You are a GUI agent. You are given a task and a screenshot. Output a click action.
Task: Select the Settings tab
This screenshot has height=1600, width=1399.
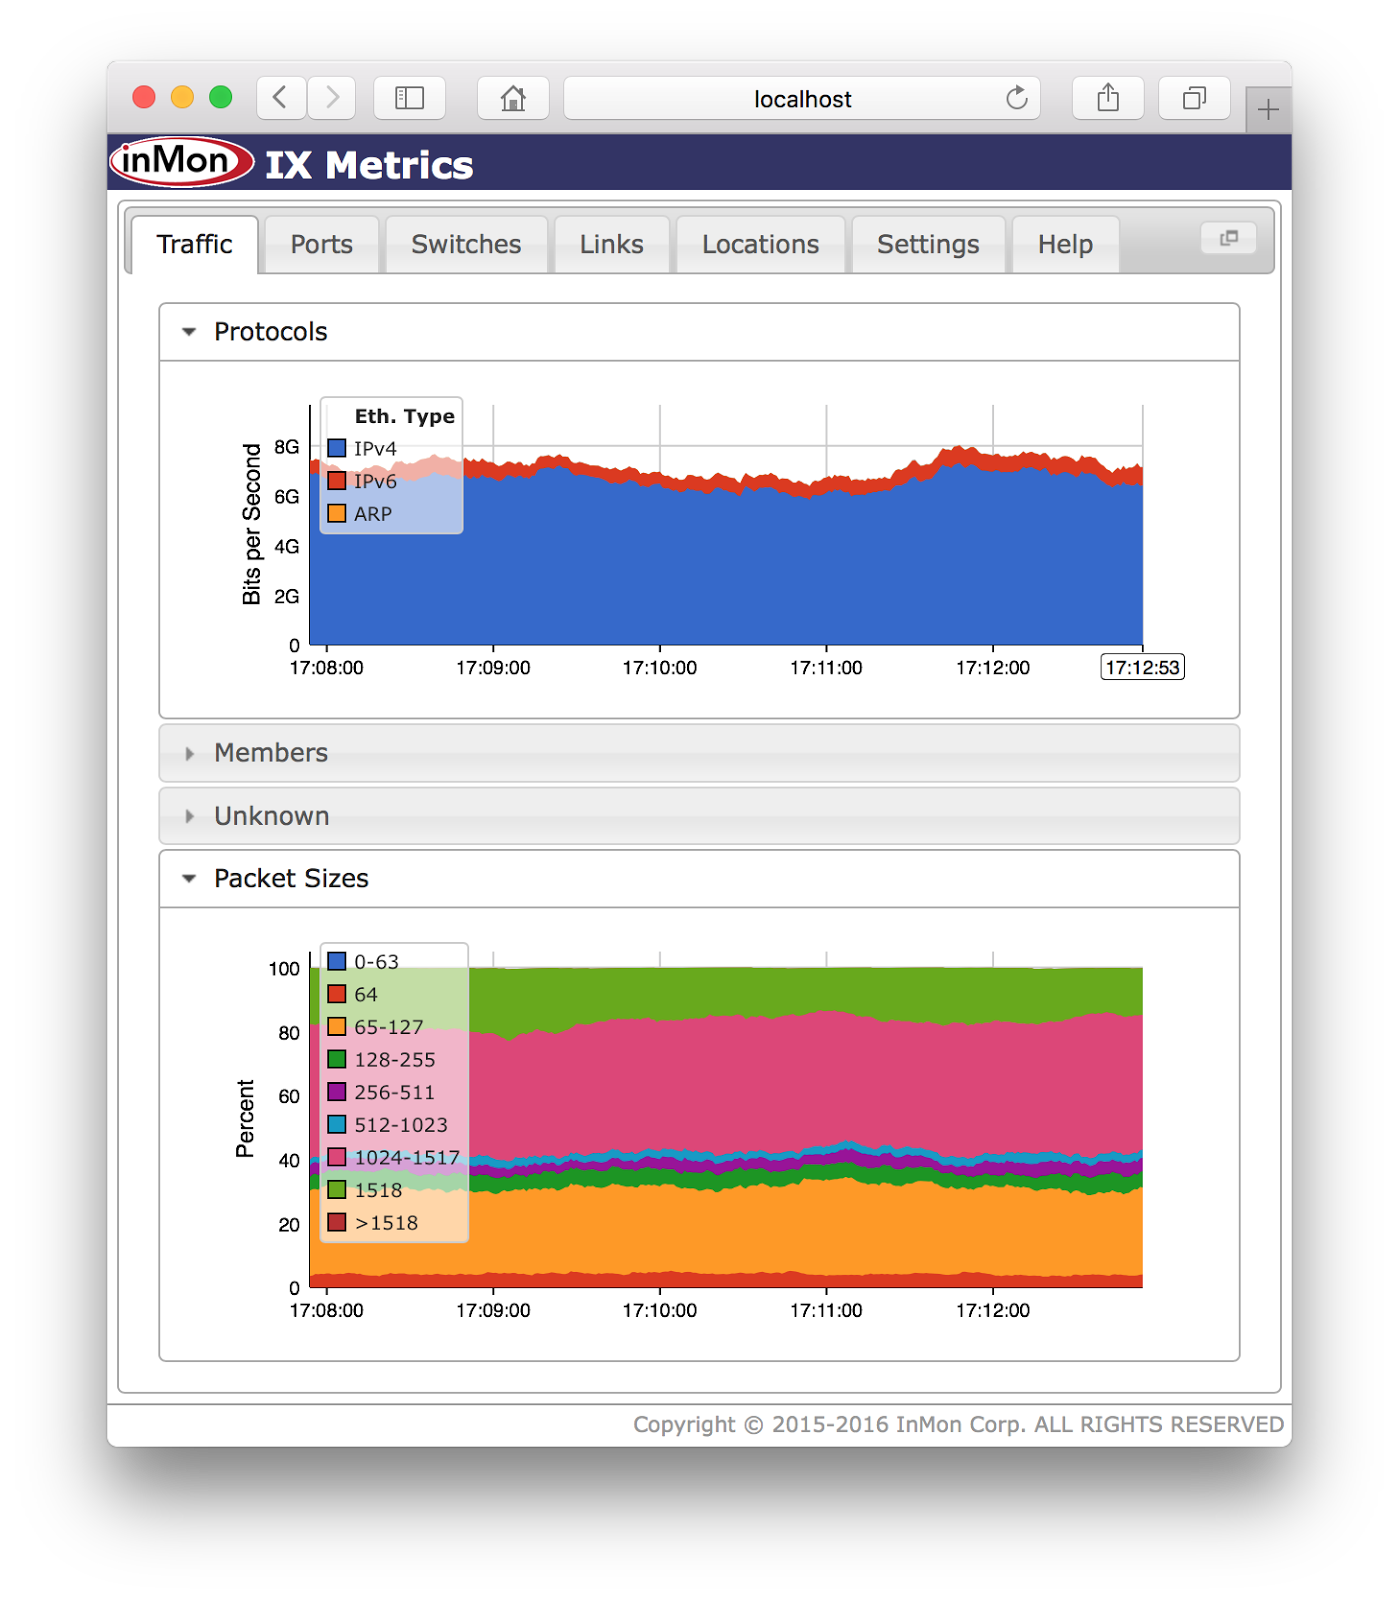(x=927, y=245)
